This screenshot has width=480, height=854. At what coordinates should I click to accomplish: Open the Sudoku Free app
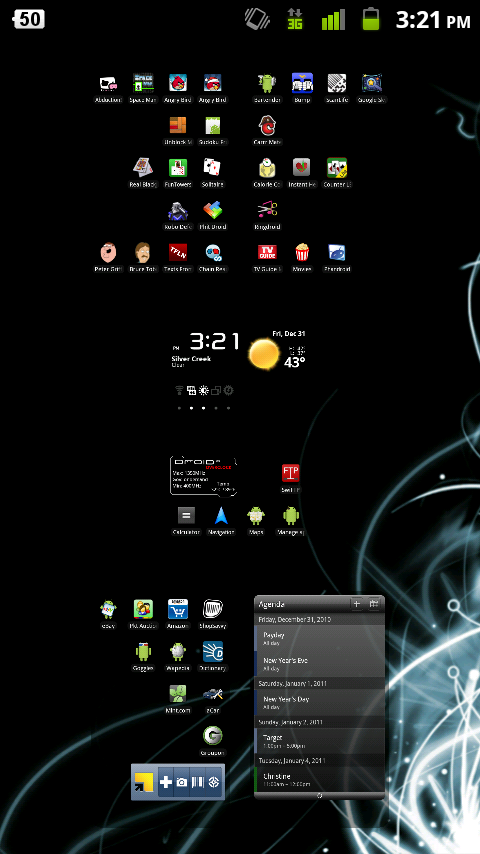coord(212,126)
